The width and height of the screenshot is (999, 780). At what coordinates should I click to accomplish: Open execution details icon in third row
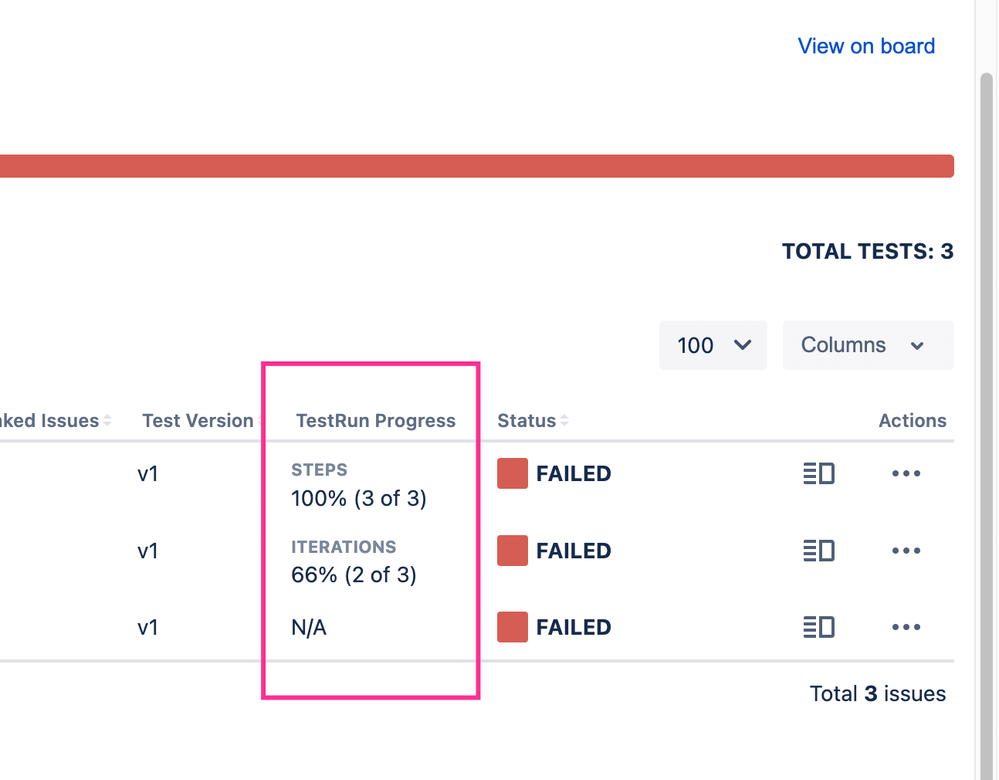(818, 628)
